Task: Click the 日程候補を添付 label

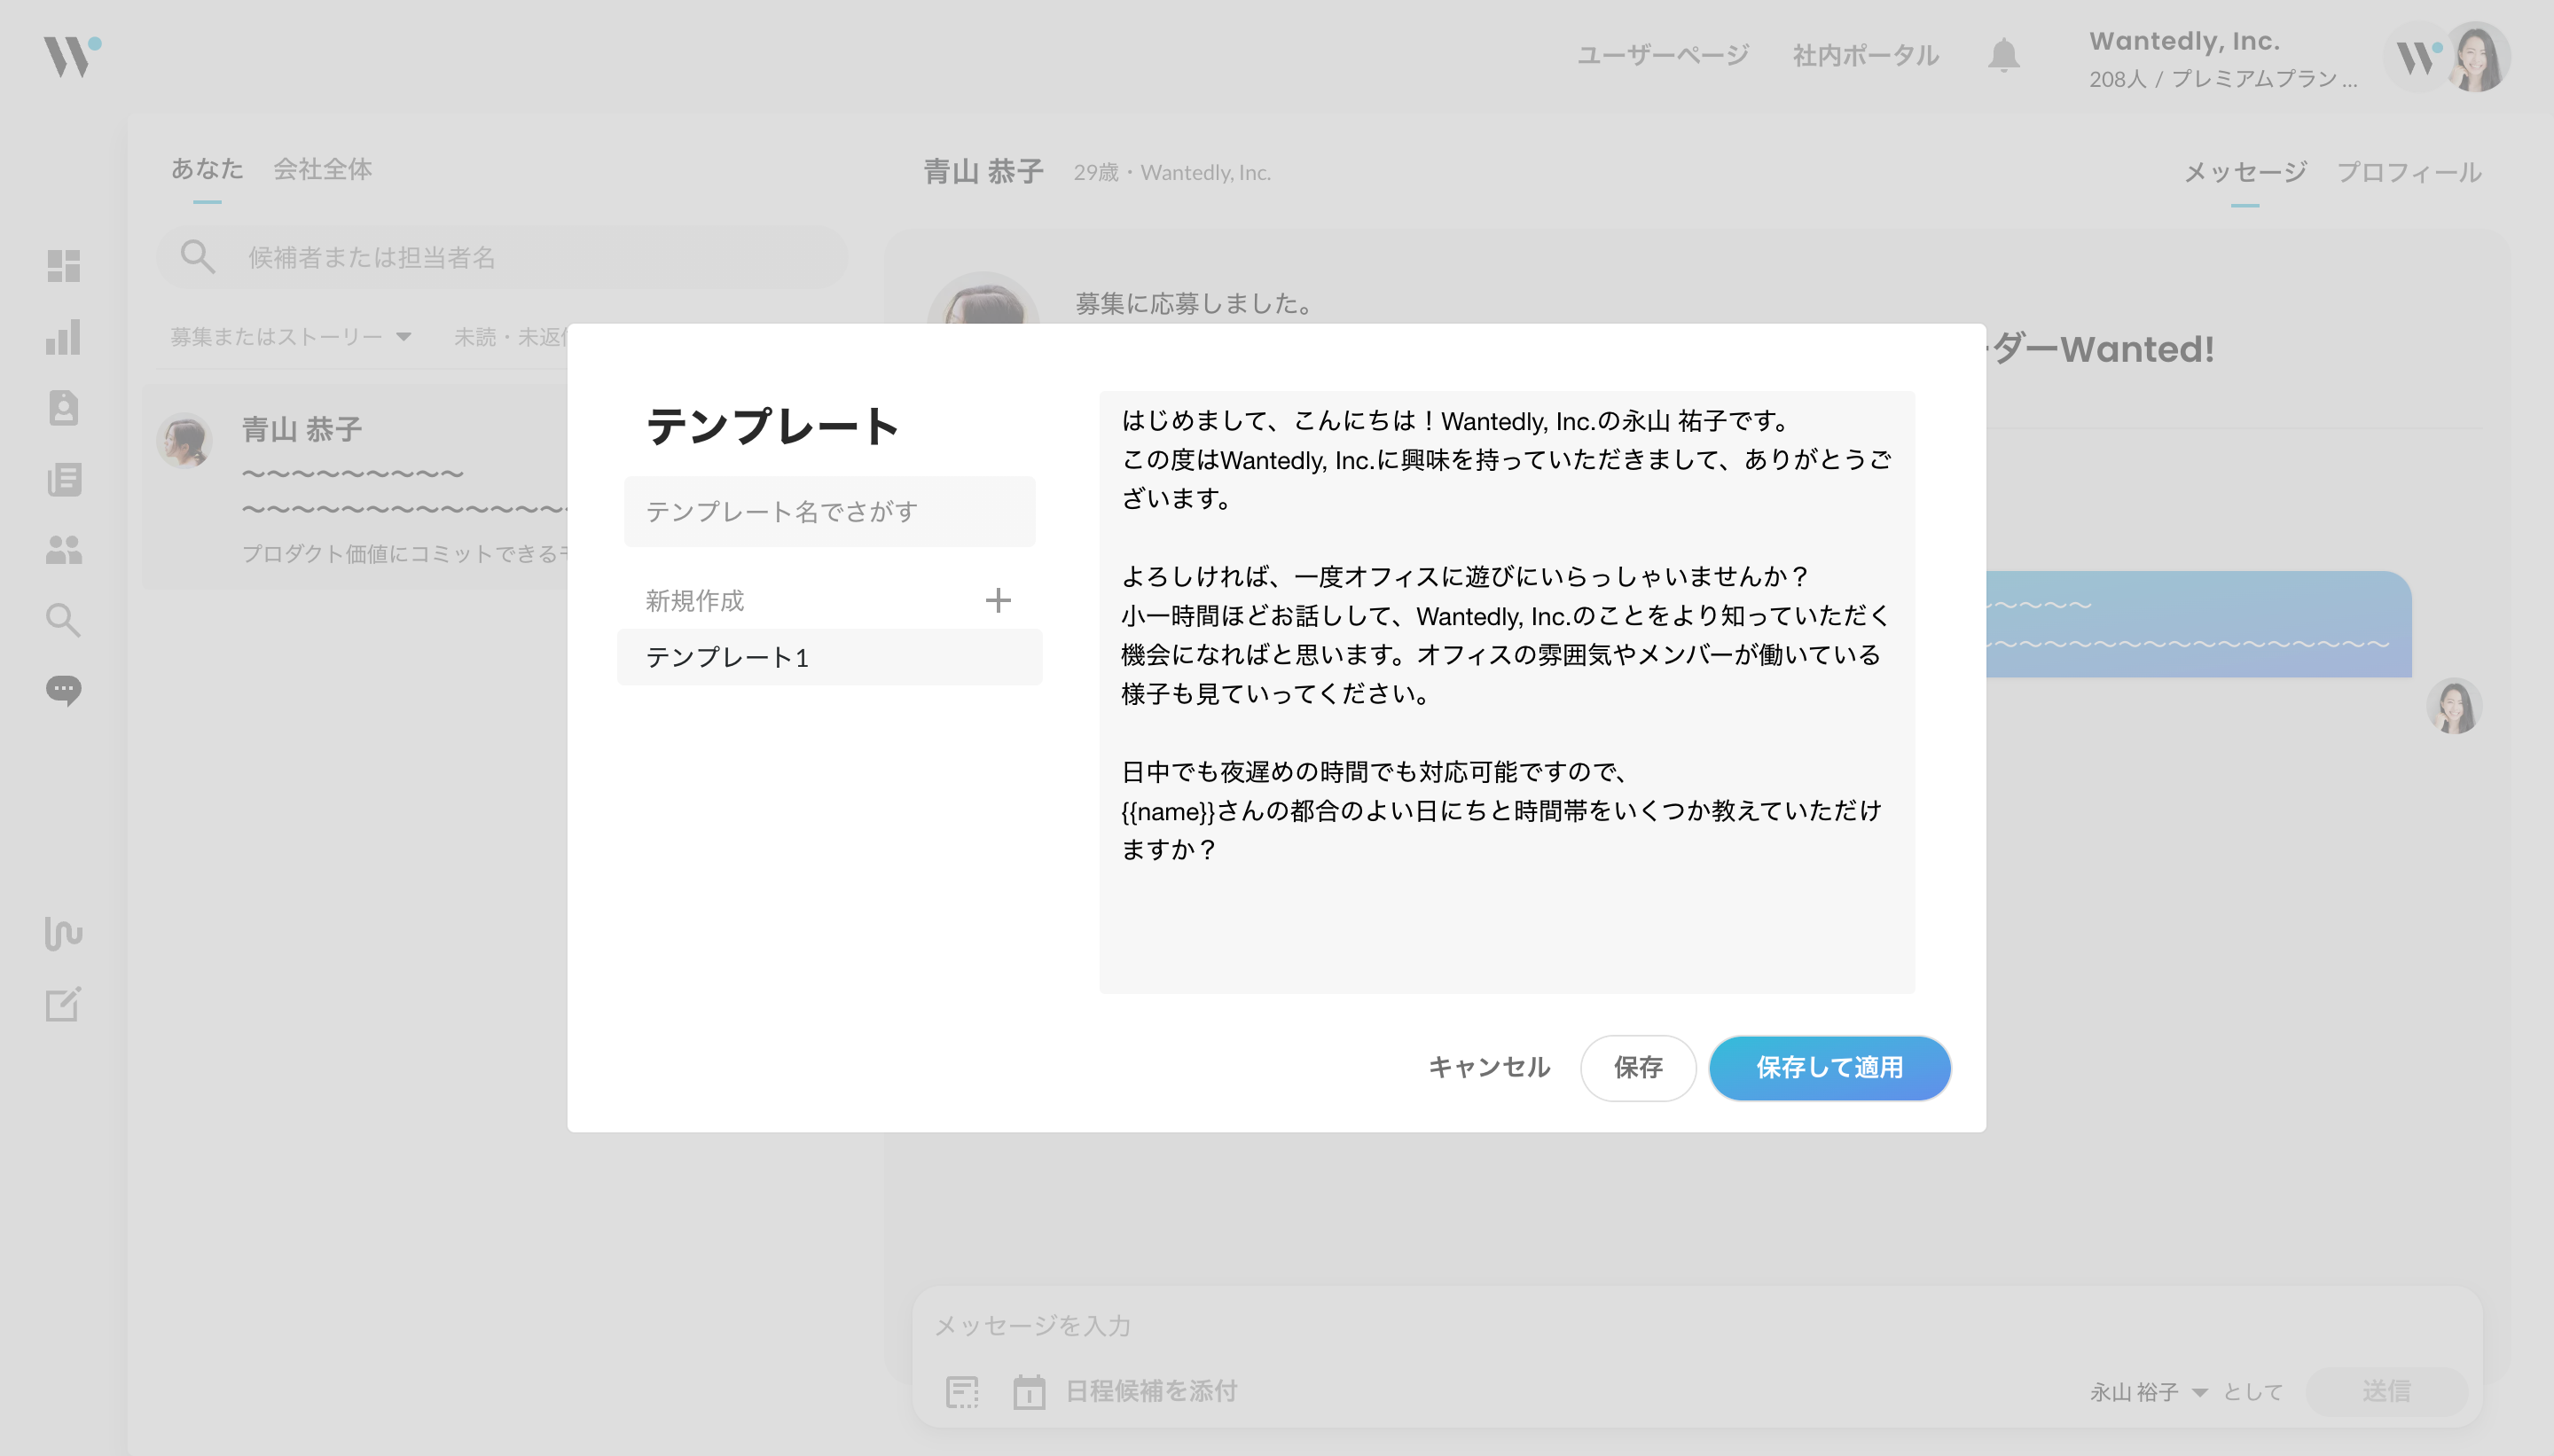Action: [x=1152, y=1391]
